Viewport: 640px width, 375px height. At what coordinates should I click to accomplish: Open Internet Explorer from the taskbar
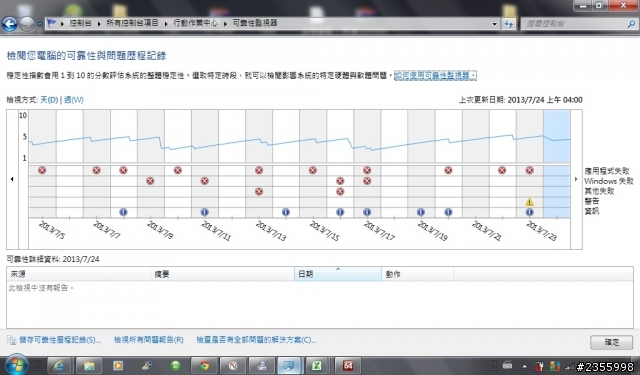[59, 366]
